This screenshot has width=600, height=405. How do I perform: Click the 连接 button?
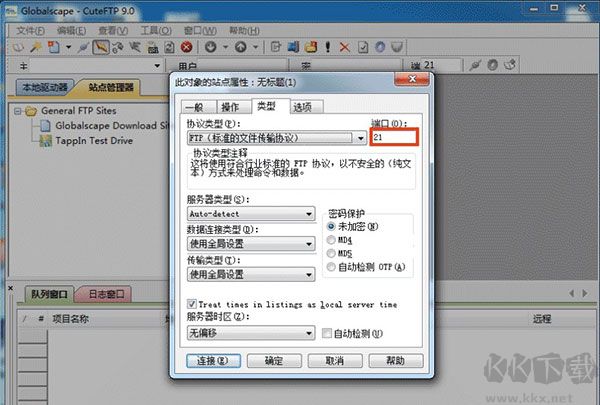tap(213, 361)
